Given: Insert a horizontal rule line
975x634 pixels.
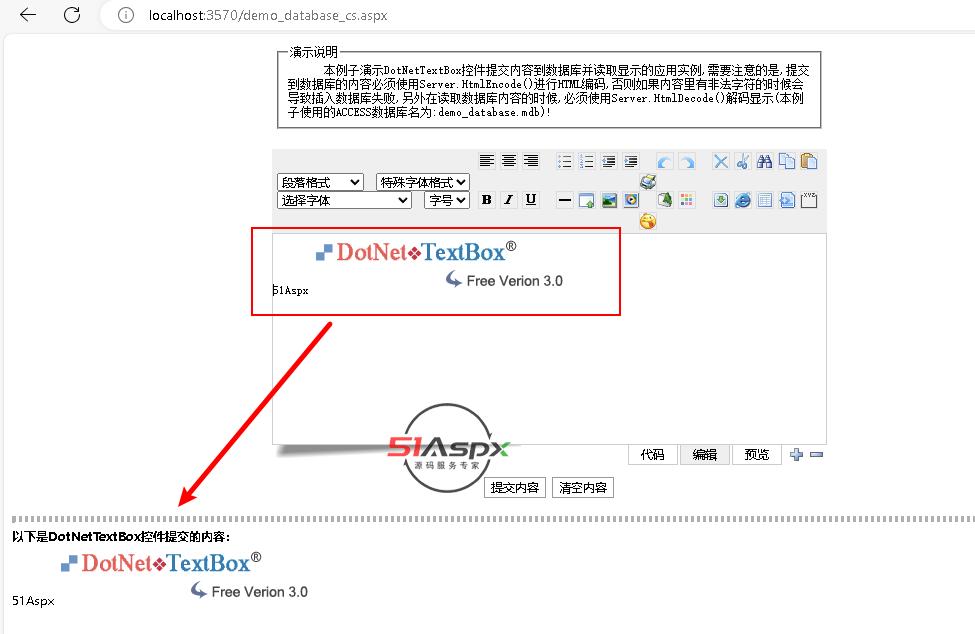Looking at the screenshot, I should pyautogui.click(x=565, y=200).
